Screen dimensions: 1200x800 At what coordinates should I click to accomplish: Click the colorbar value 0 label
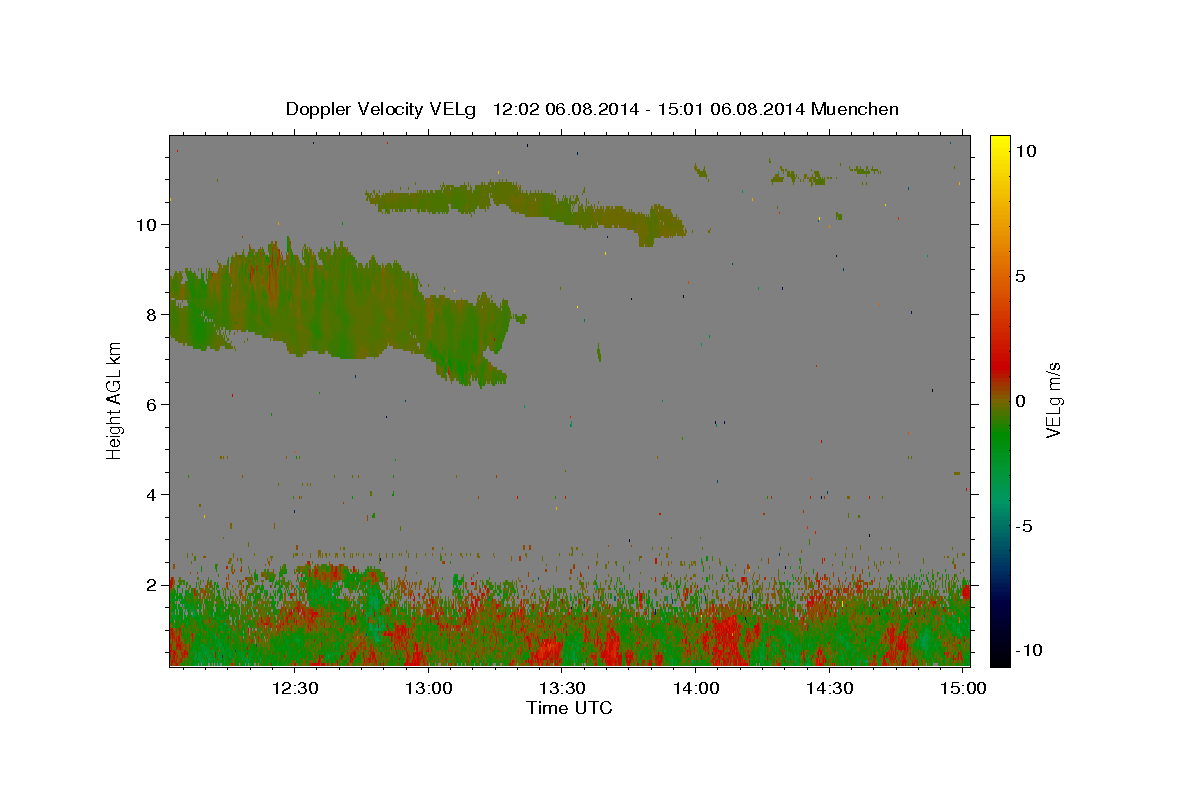pos(1020,401)
